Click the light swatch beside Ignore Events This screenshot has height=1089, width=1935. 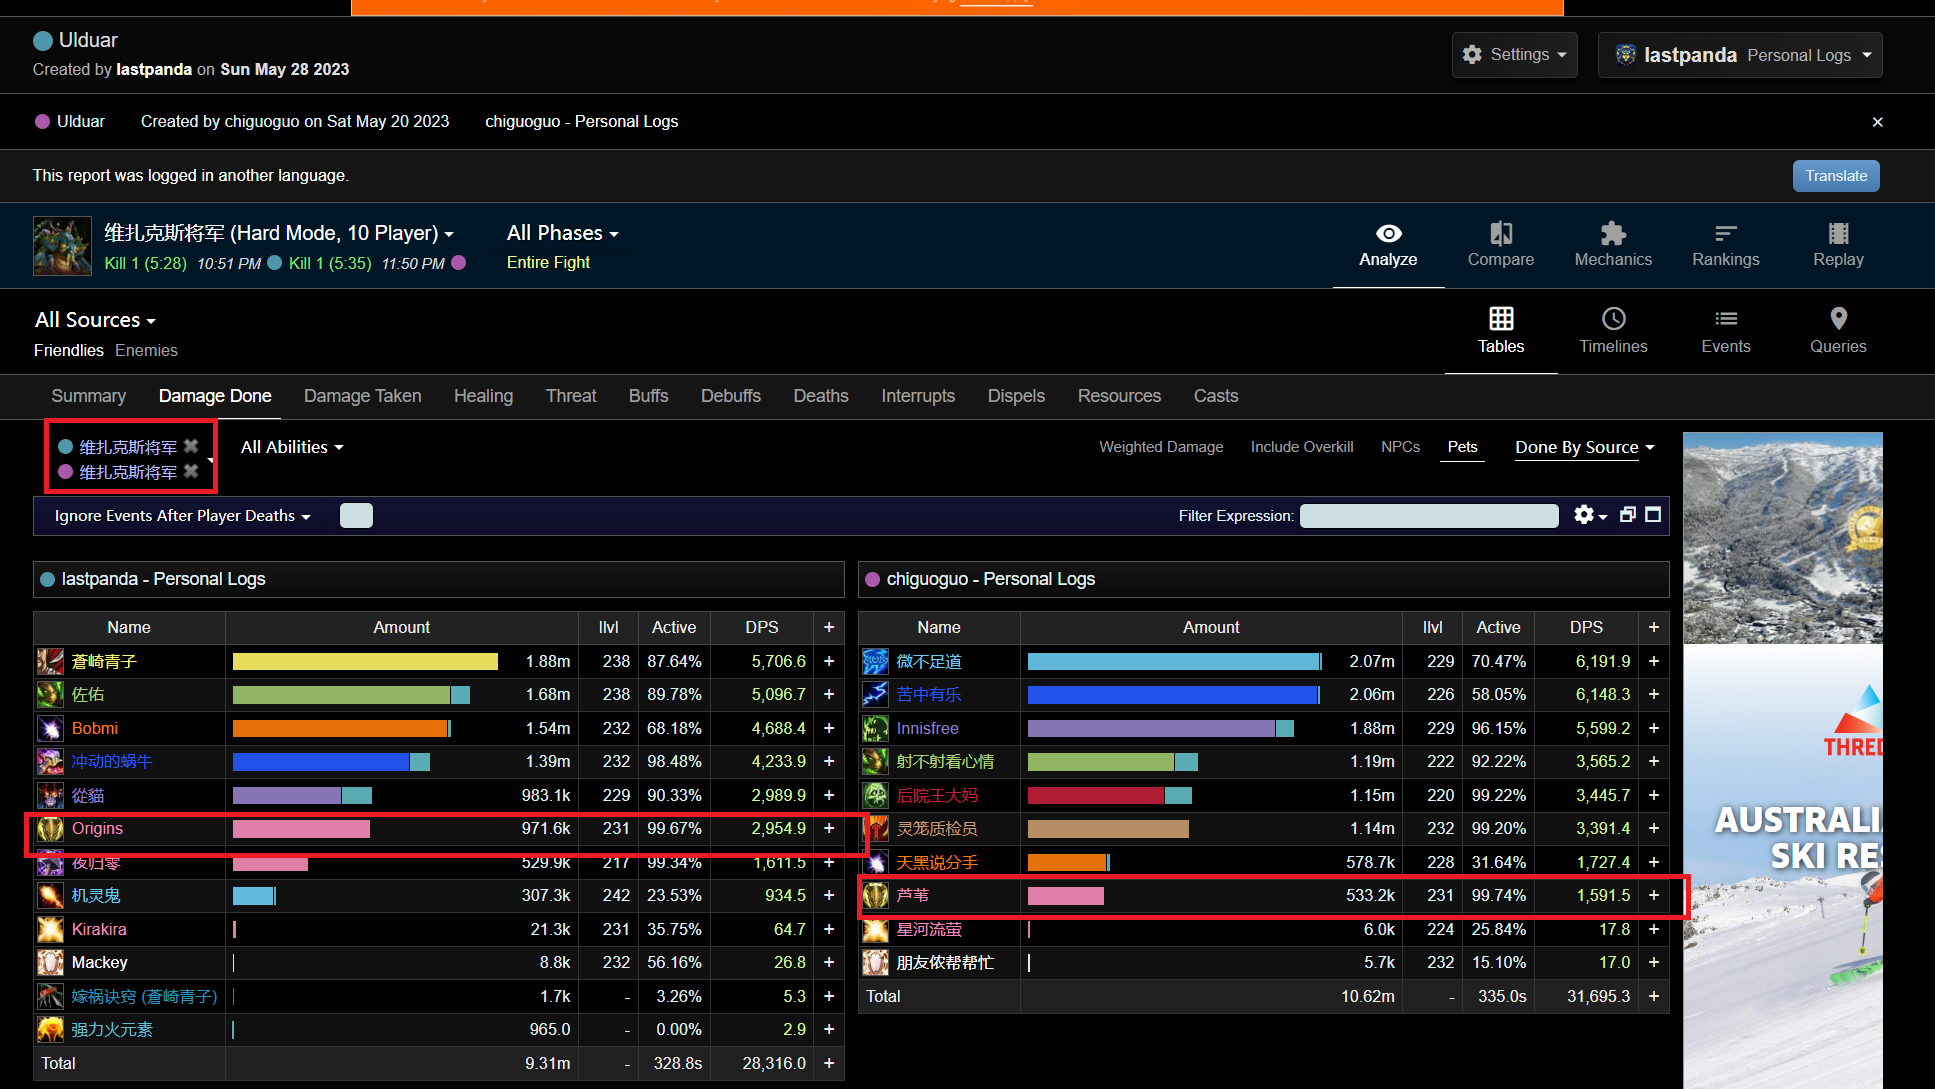(x=356, y=516)
